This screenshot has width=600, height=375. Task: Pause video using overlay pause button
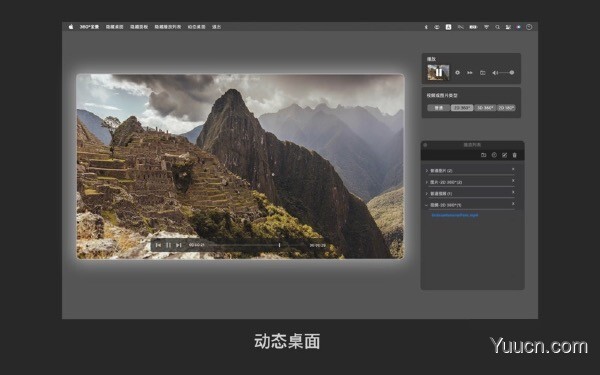(x=168, y=245)
